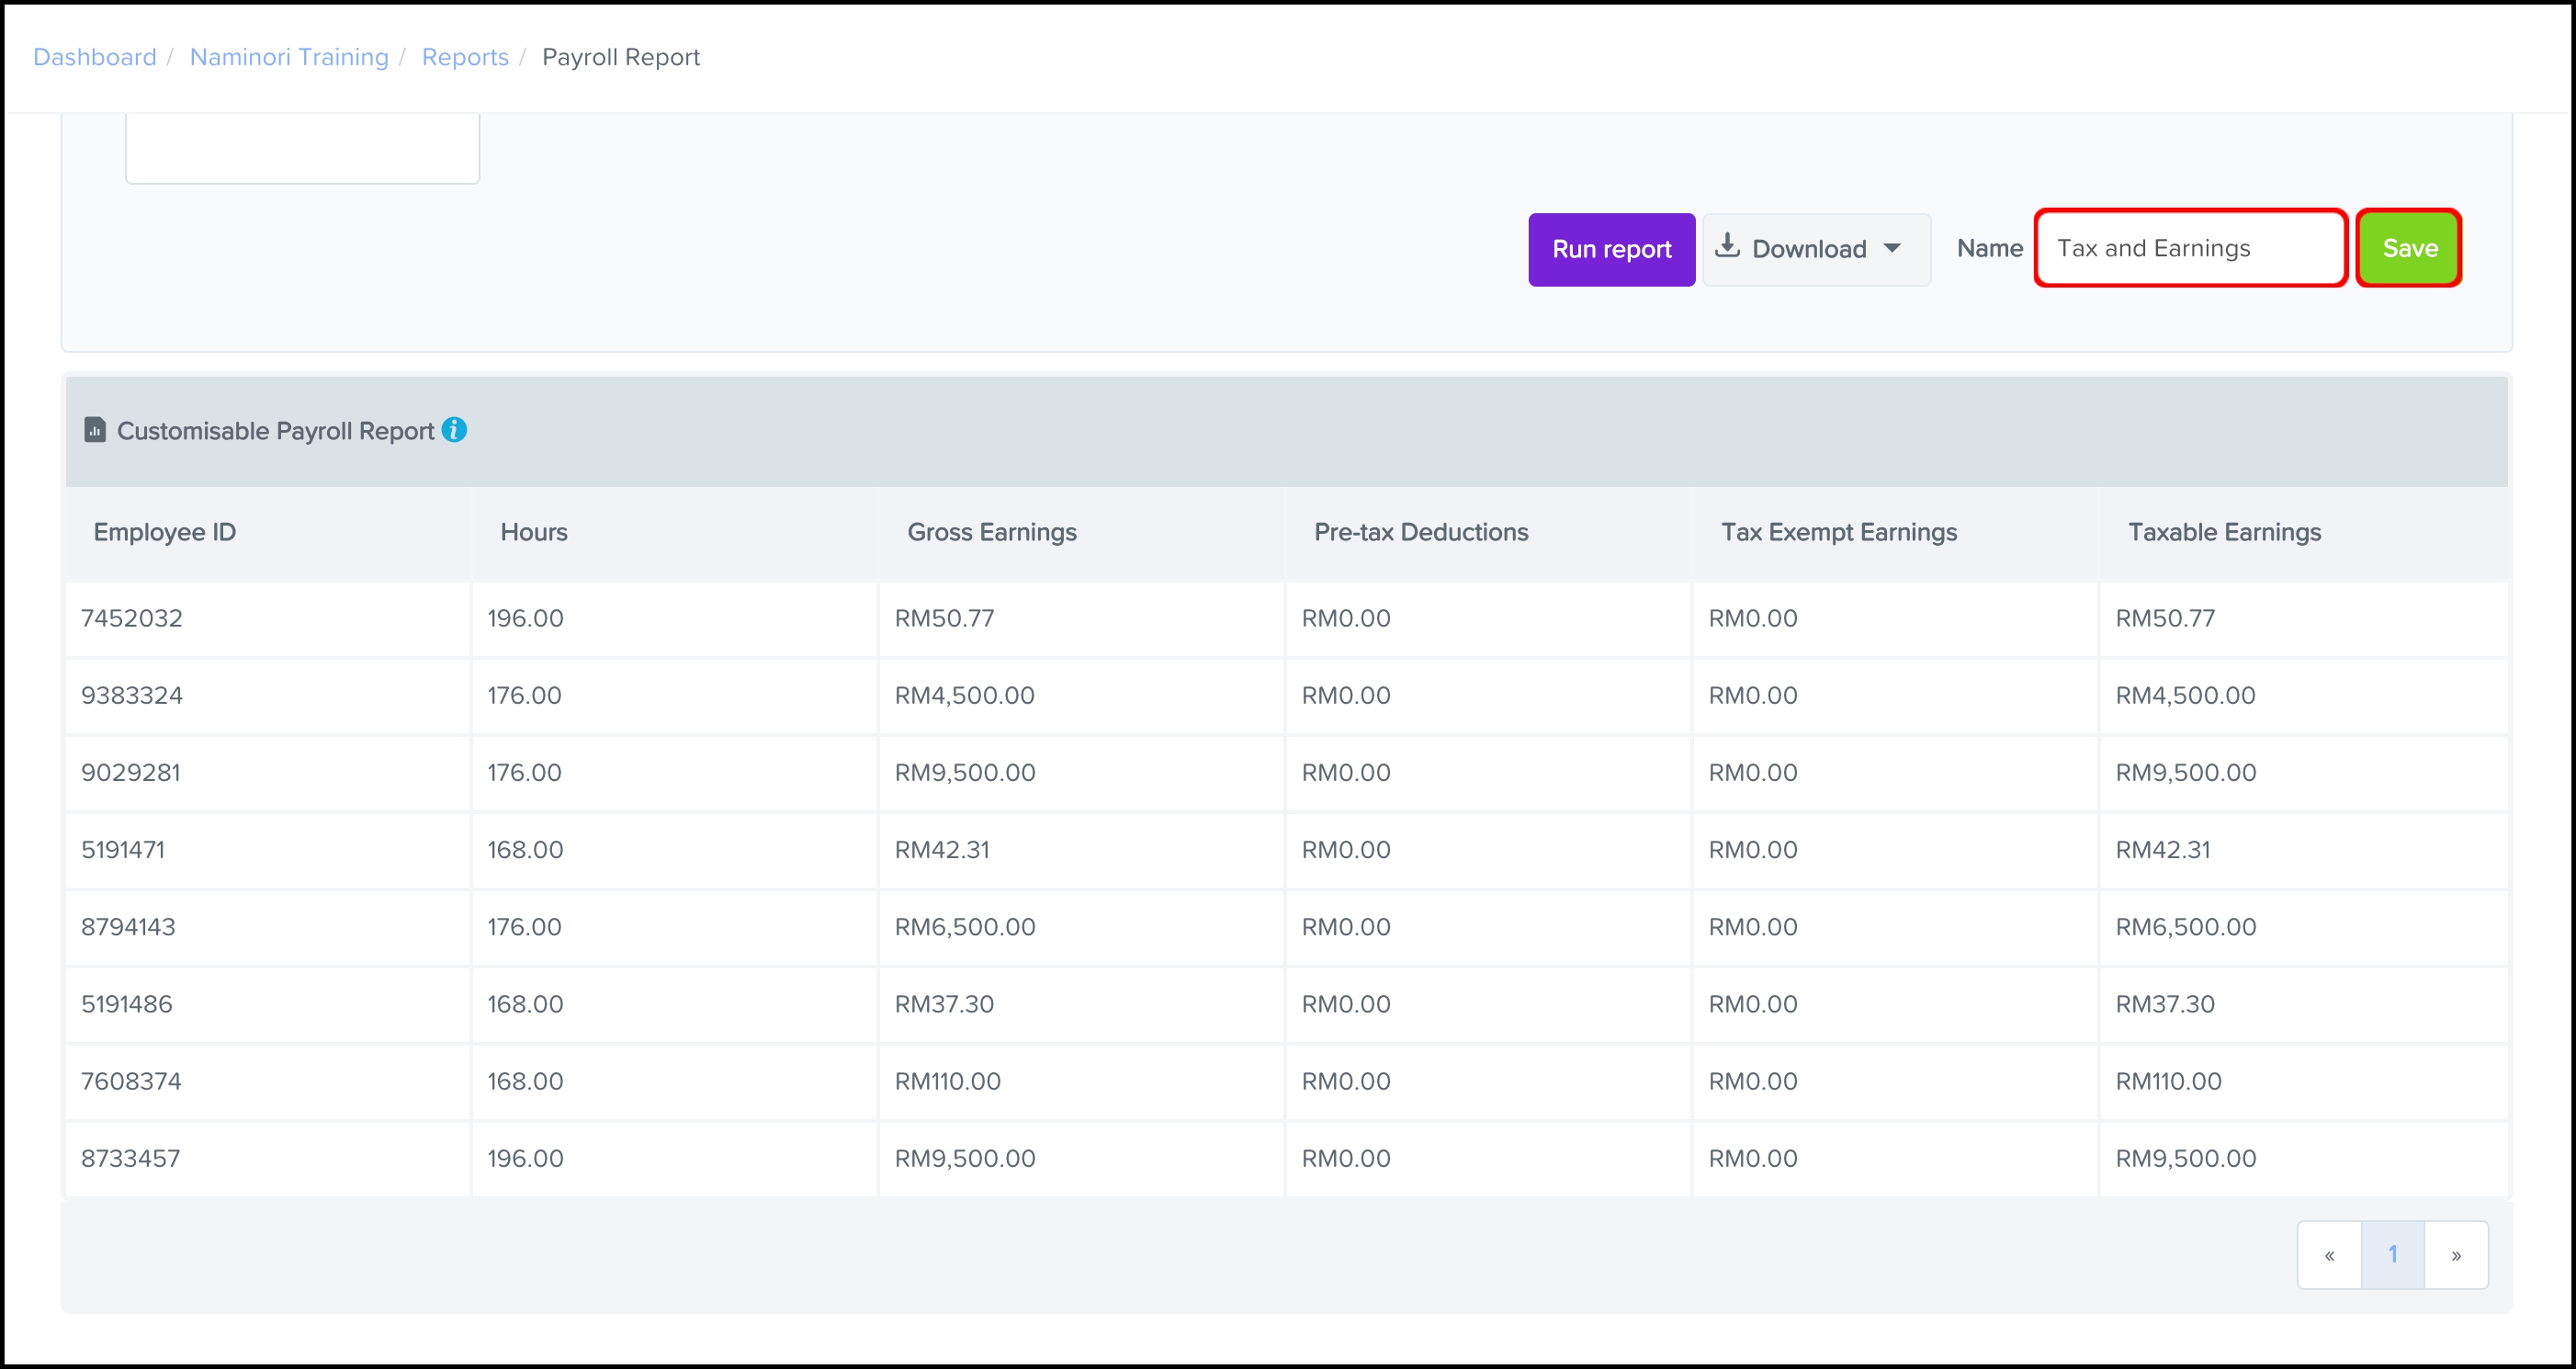Click the Taxable Earnings column header
The height and width of the screenshot is (1369, 2576).
(2224, 532)
